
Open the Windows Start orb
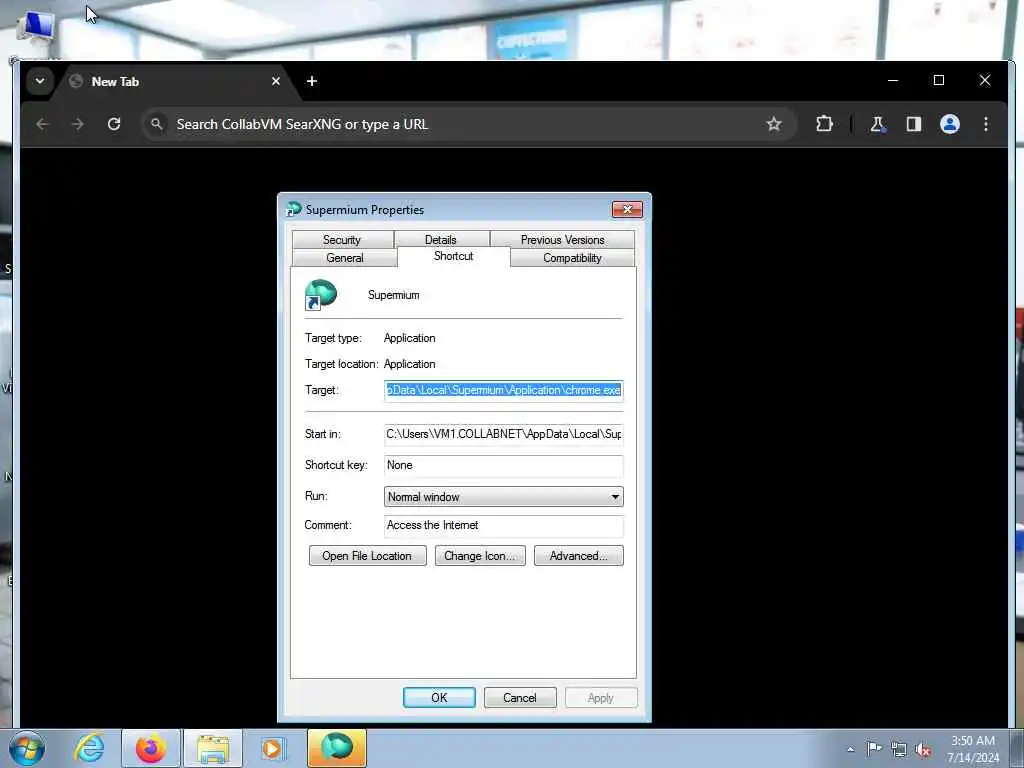(x=27, y=748)
